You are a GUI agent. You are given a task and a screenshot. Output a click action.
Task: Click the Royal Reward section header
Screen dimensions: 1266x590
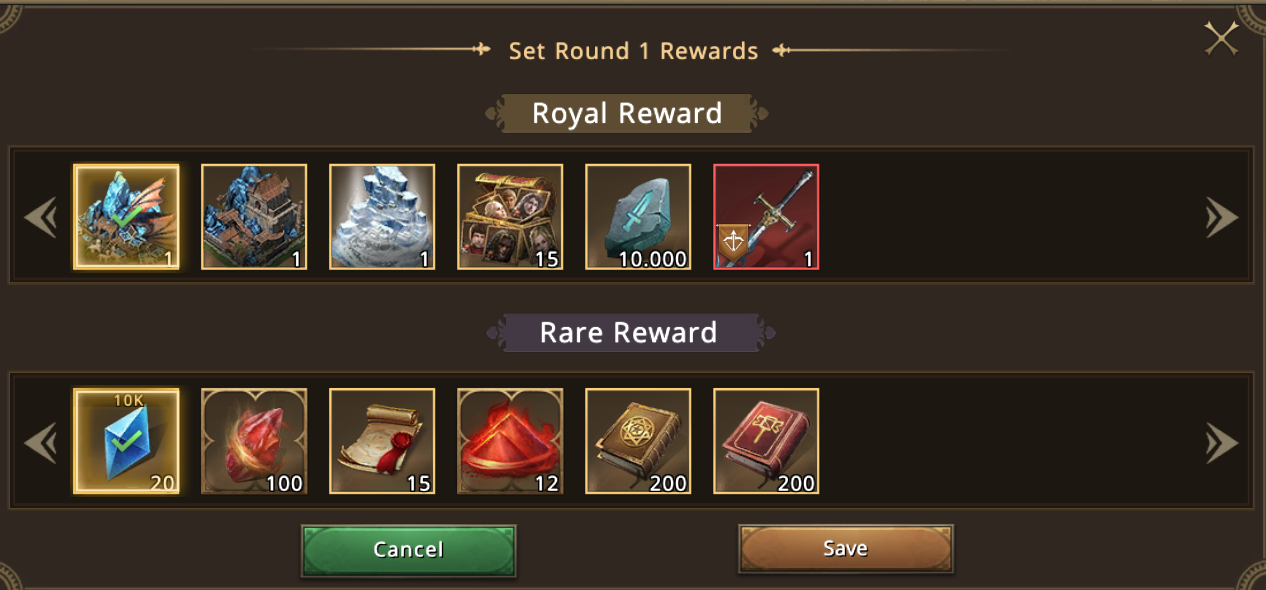[627, 113]
